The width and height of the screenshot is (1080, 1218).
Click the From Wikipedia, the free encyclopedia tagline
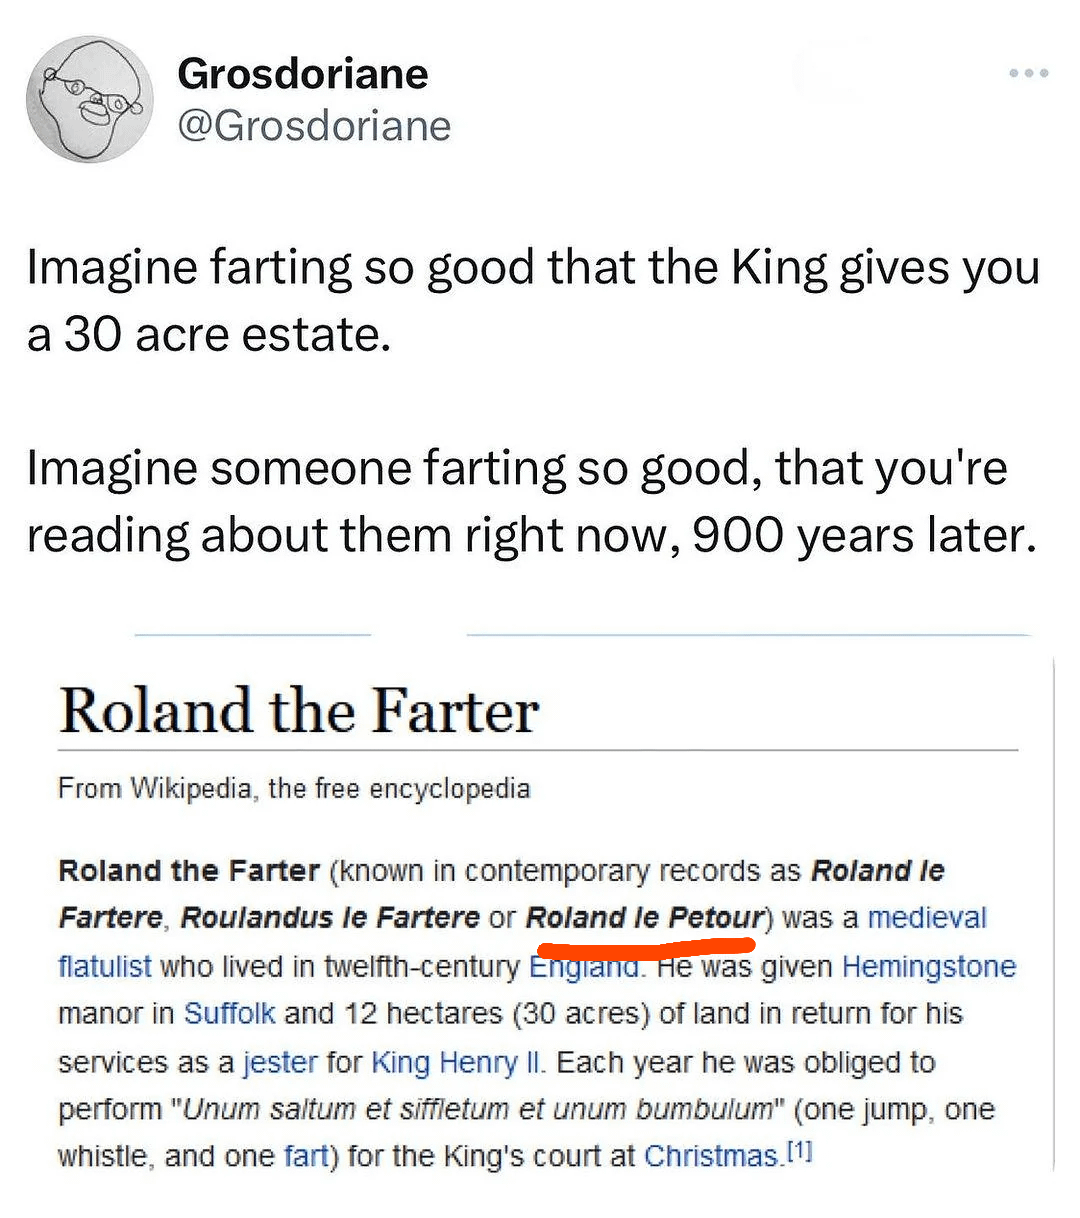[x=294, y=788]
